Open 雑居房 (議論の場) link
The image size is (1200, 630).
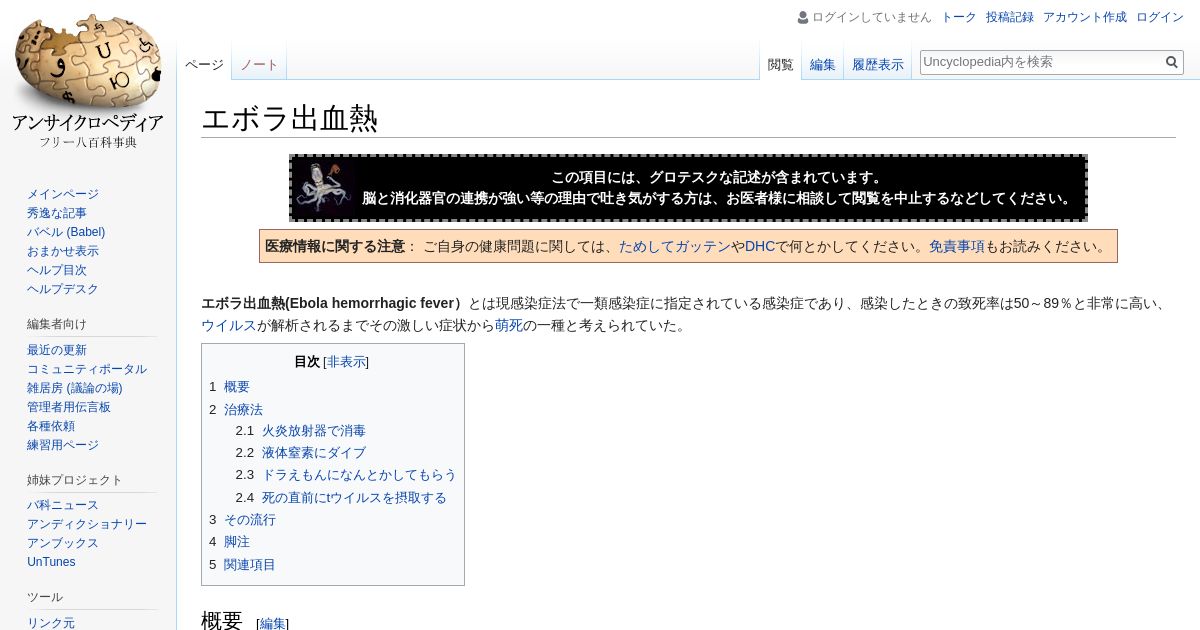[x=75, y=388]
